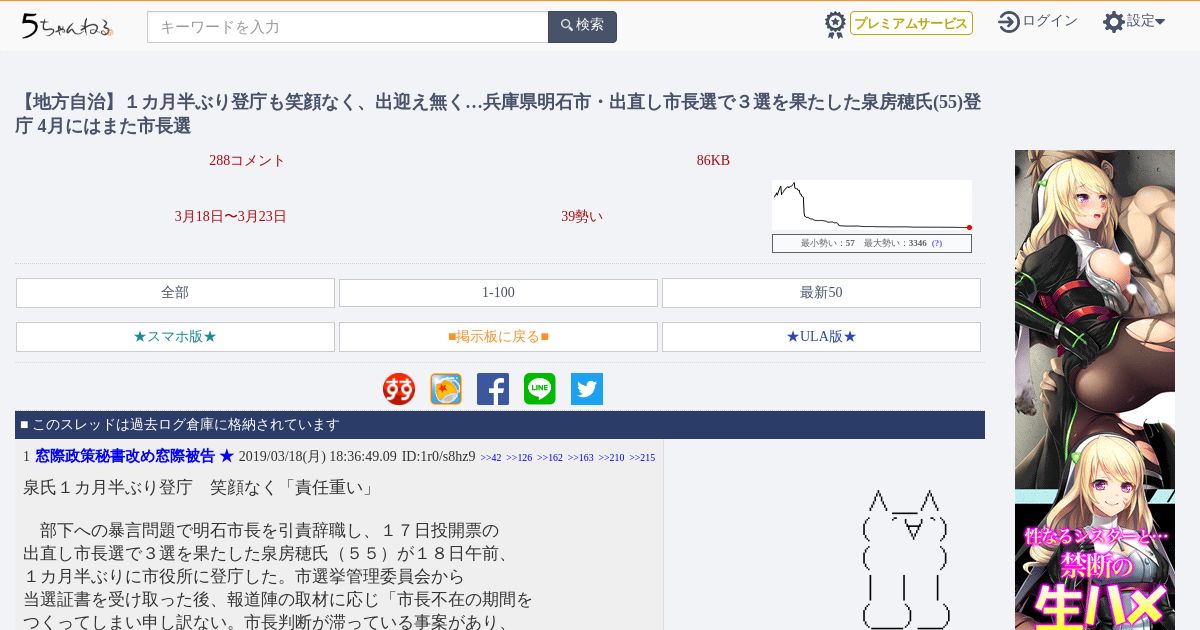Click poster name 窓際政策秘書改め窓際被告 ★
Viewport: 1200px width, 630px height.
[x=134, y=456]
